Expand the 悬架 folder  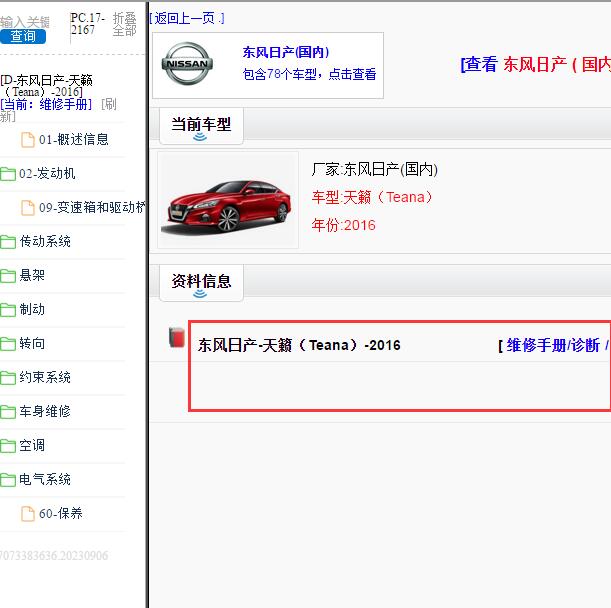point(32,276)
